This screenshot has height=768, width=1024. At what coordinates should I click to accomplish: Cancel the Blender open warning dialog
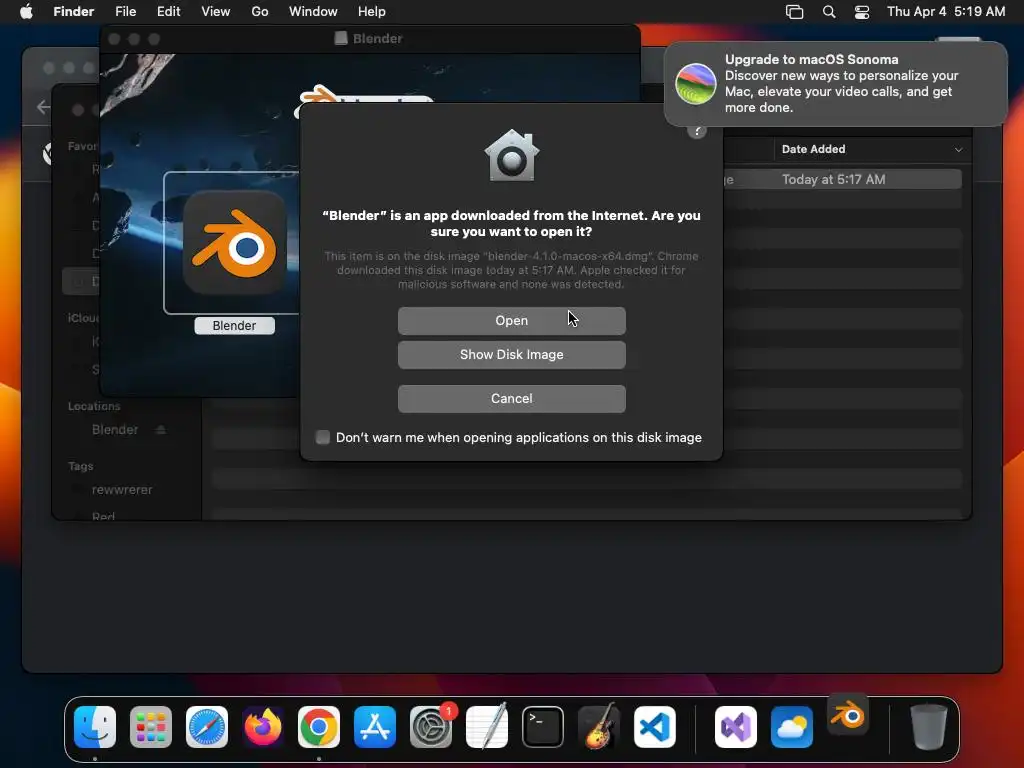(511, 398)
